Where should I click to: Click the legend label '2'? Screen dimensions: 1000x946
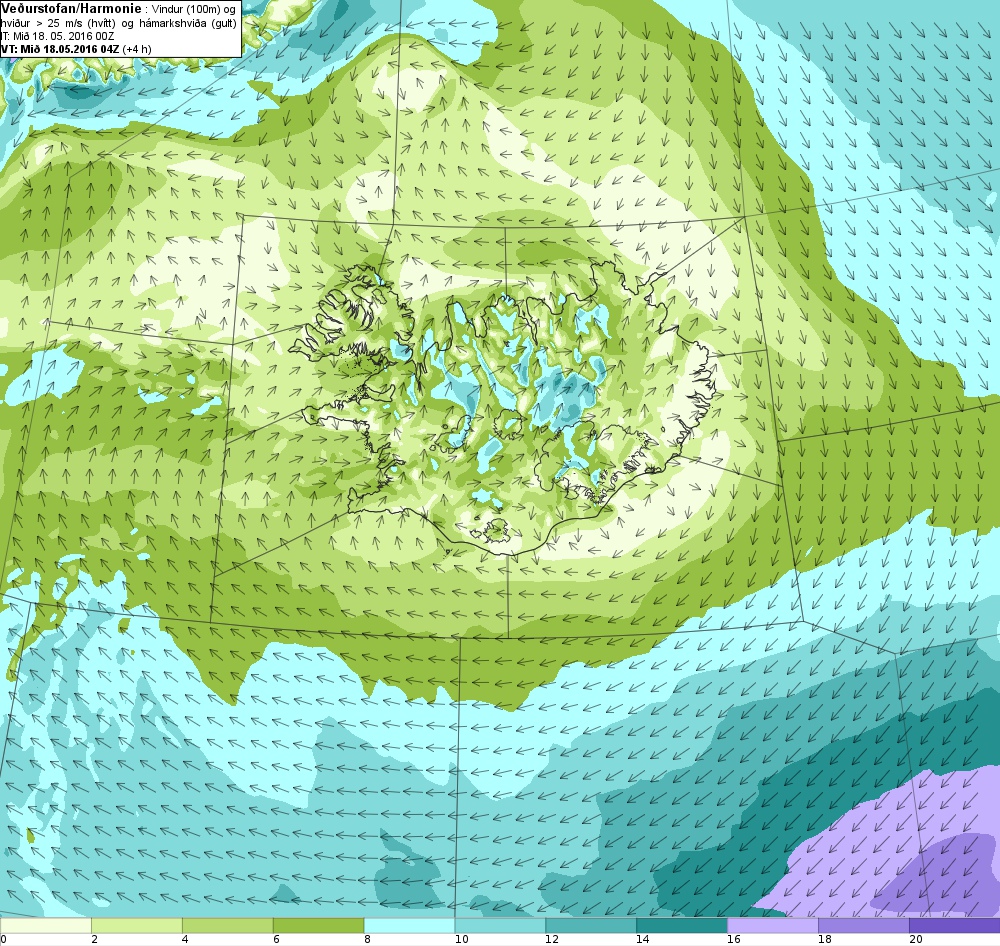pyautogui.click(x=94, y=939)
